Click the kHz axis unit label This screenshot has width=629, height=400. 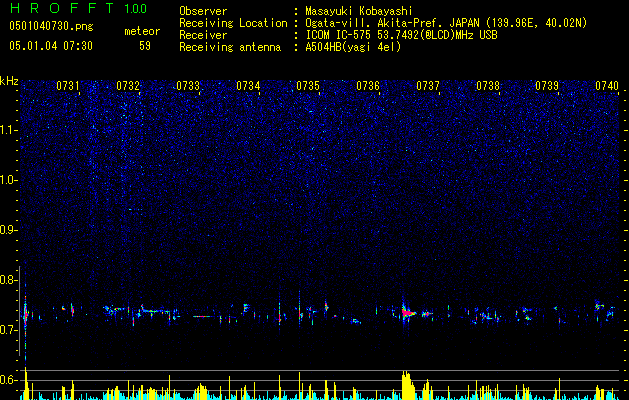tap(9, 81)
